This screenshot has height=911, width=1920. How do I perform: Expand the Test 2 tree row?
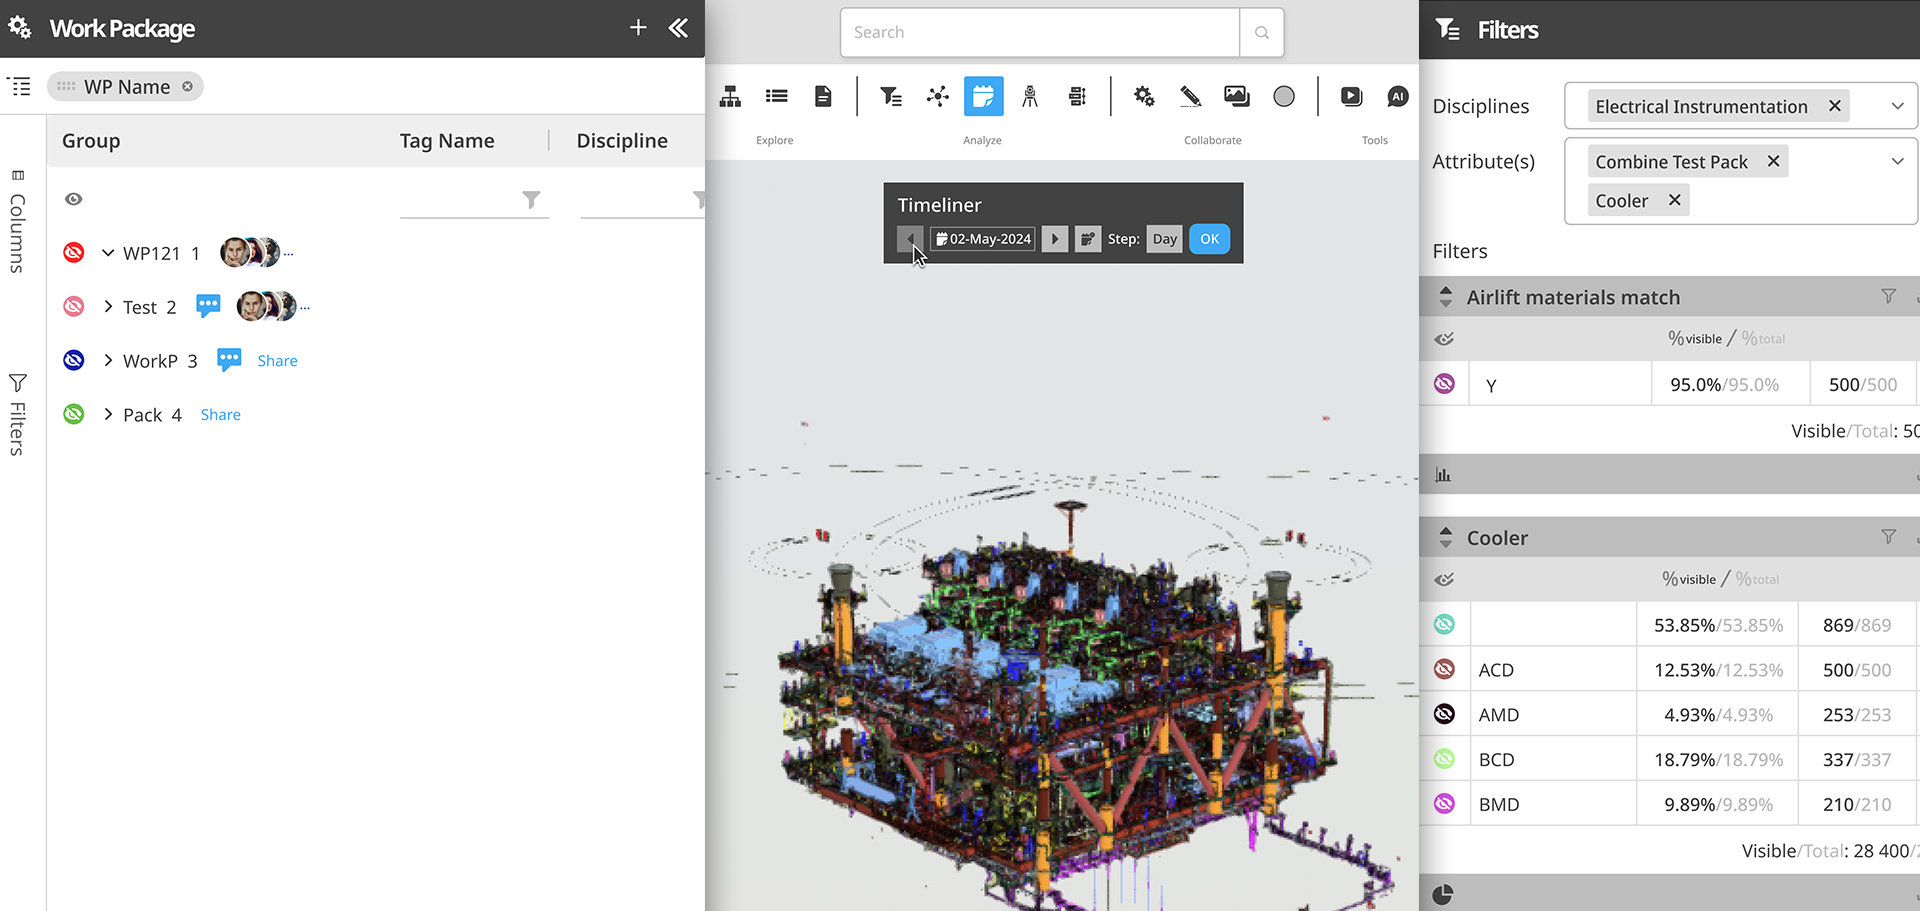point(108,307)
